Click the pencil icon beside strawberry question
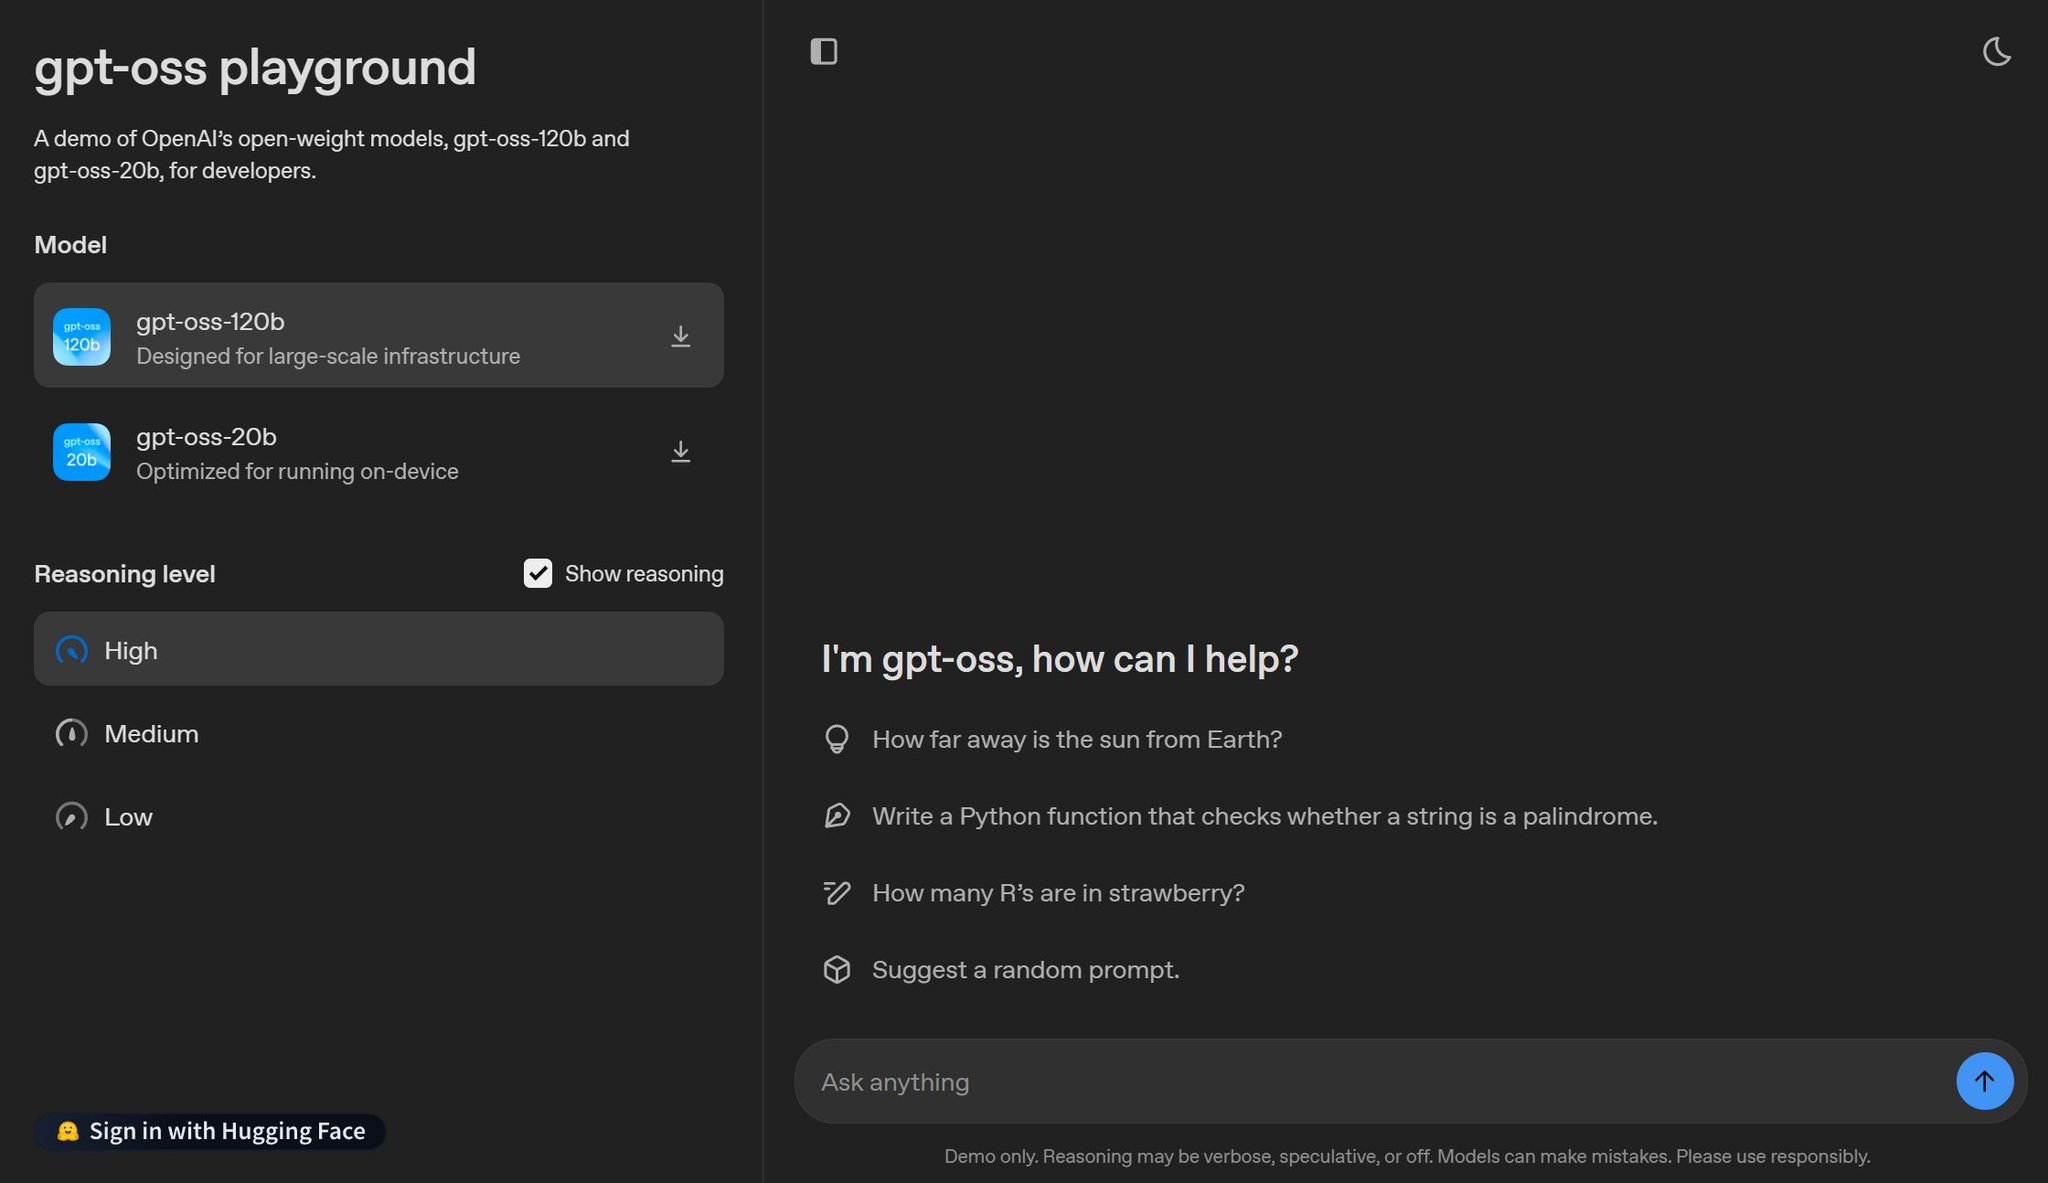Screen dimensions: 2048x1183 tap(837, 893)
